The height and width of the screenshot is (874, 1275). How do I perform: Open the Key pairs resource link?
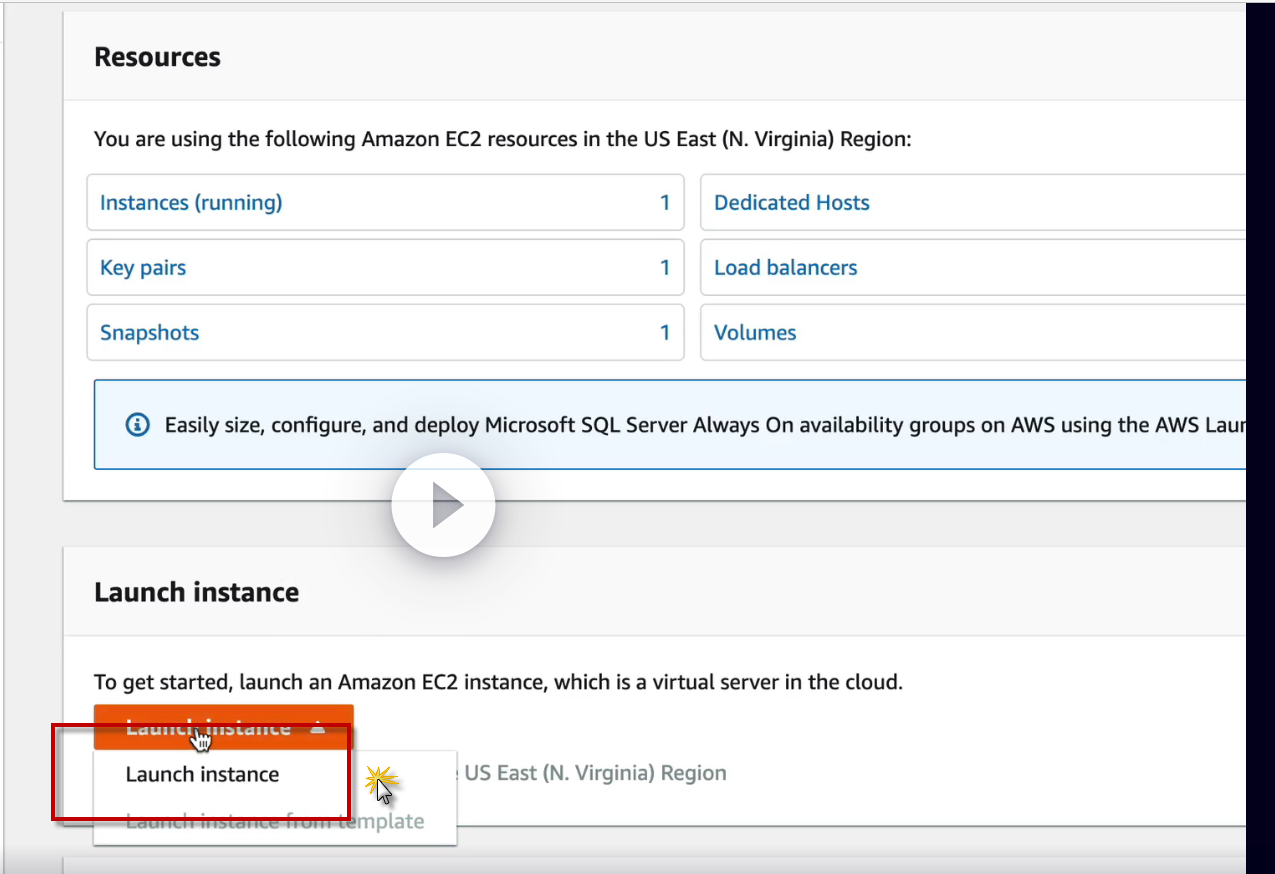pos(143,268)
